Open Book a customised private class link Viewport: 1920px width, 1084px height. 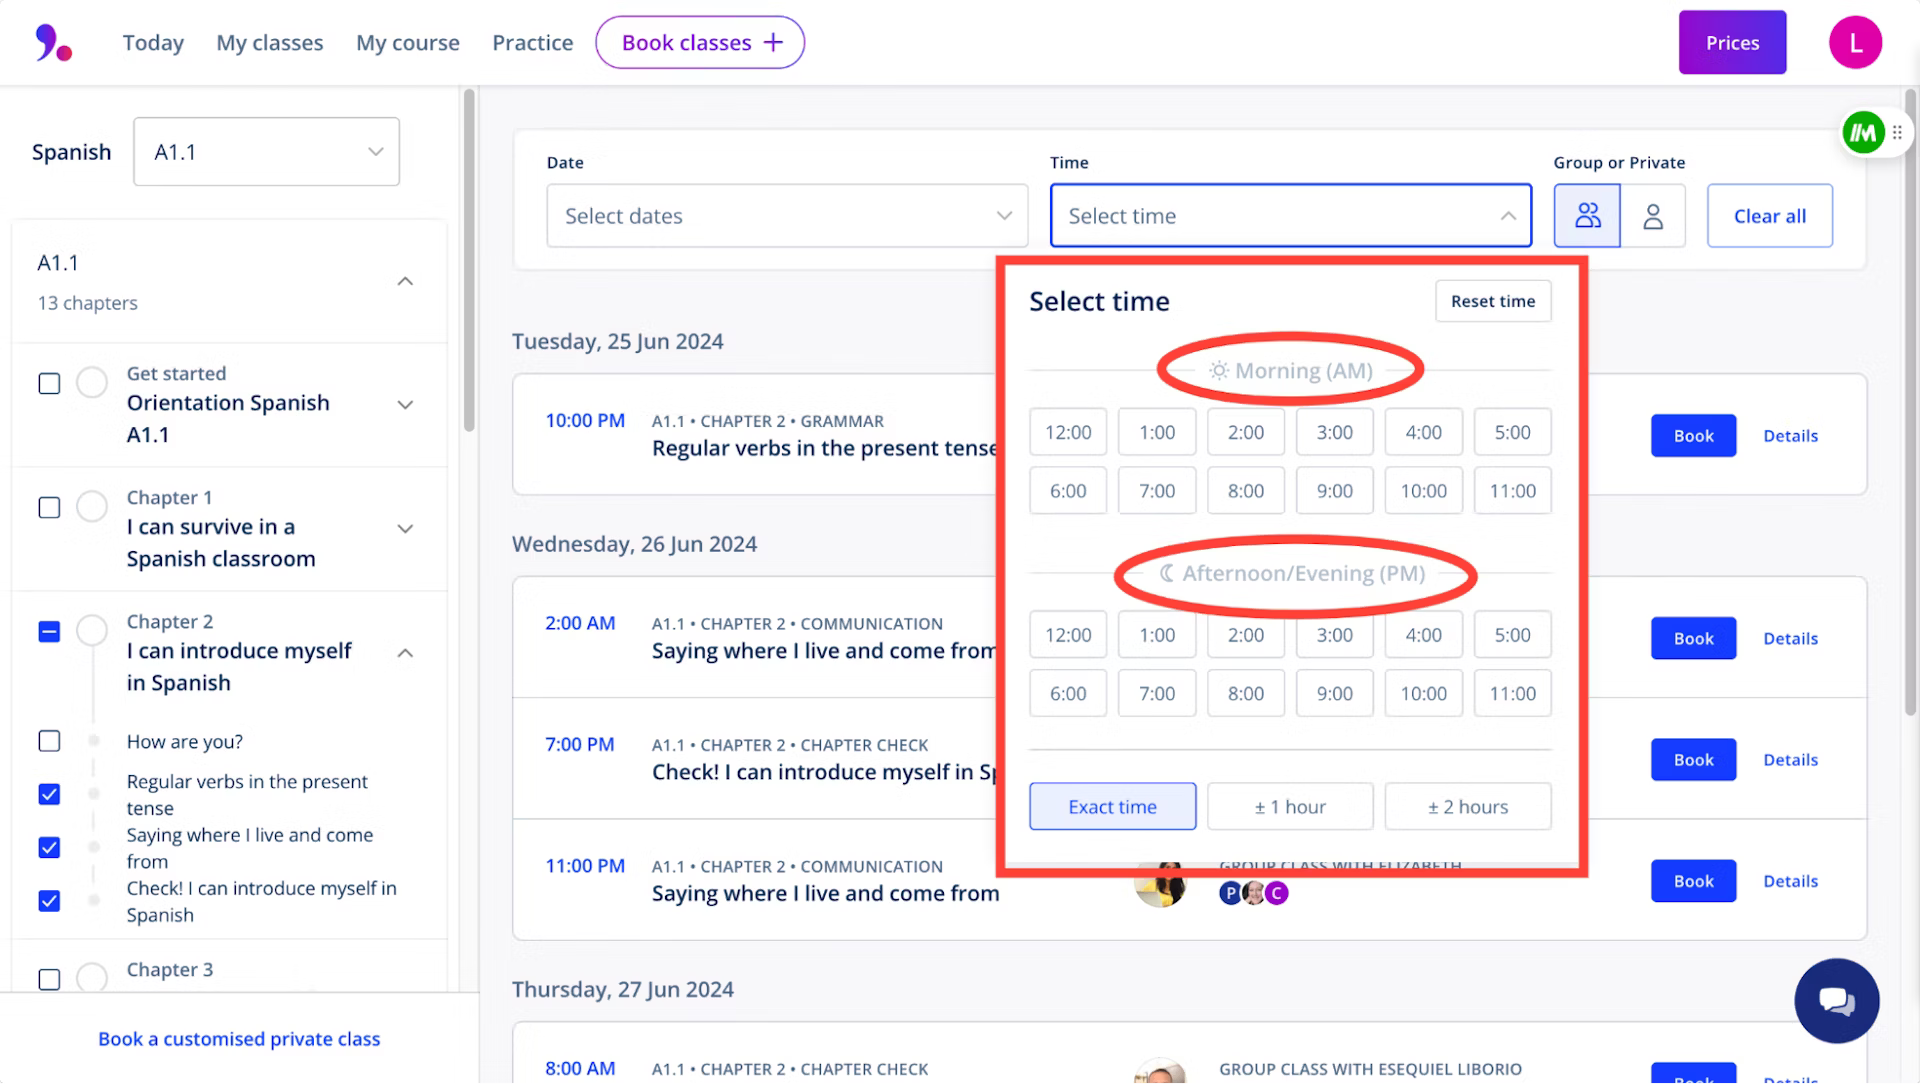pos(239,1039)
